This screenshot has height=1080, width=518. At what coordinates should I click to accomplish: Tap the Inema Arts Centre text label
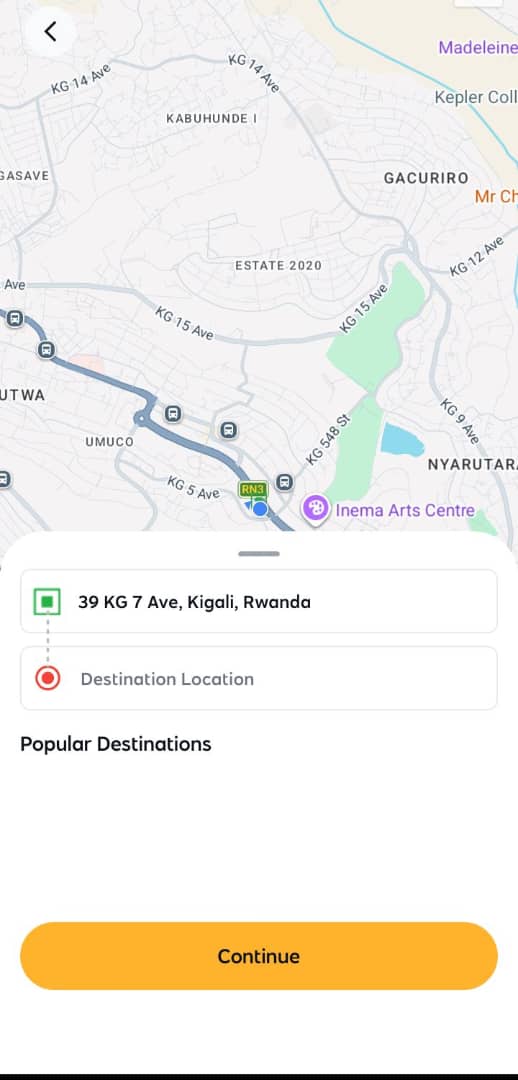click(x=405, y=510)
